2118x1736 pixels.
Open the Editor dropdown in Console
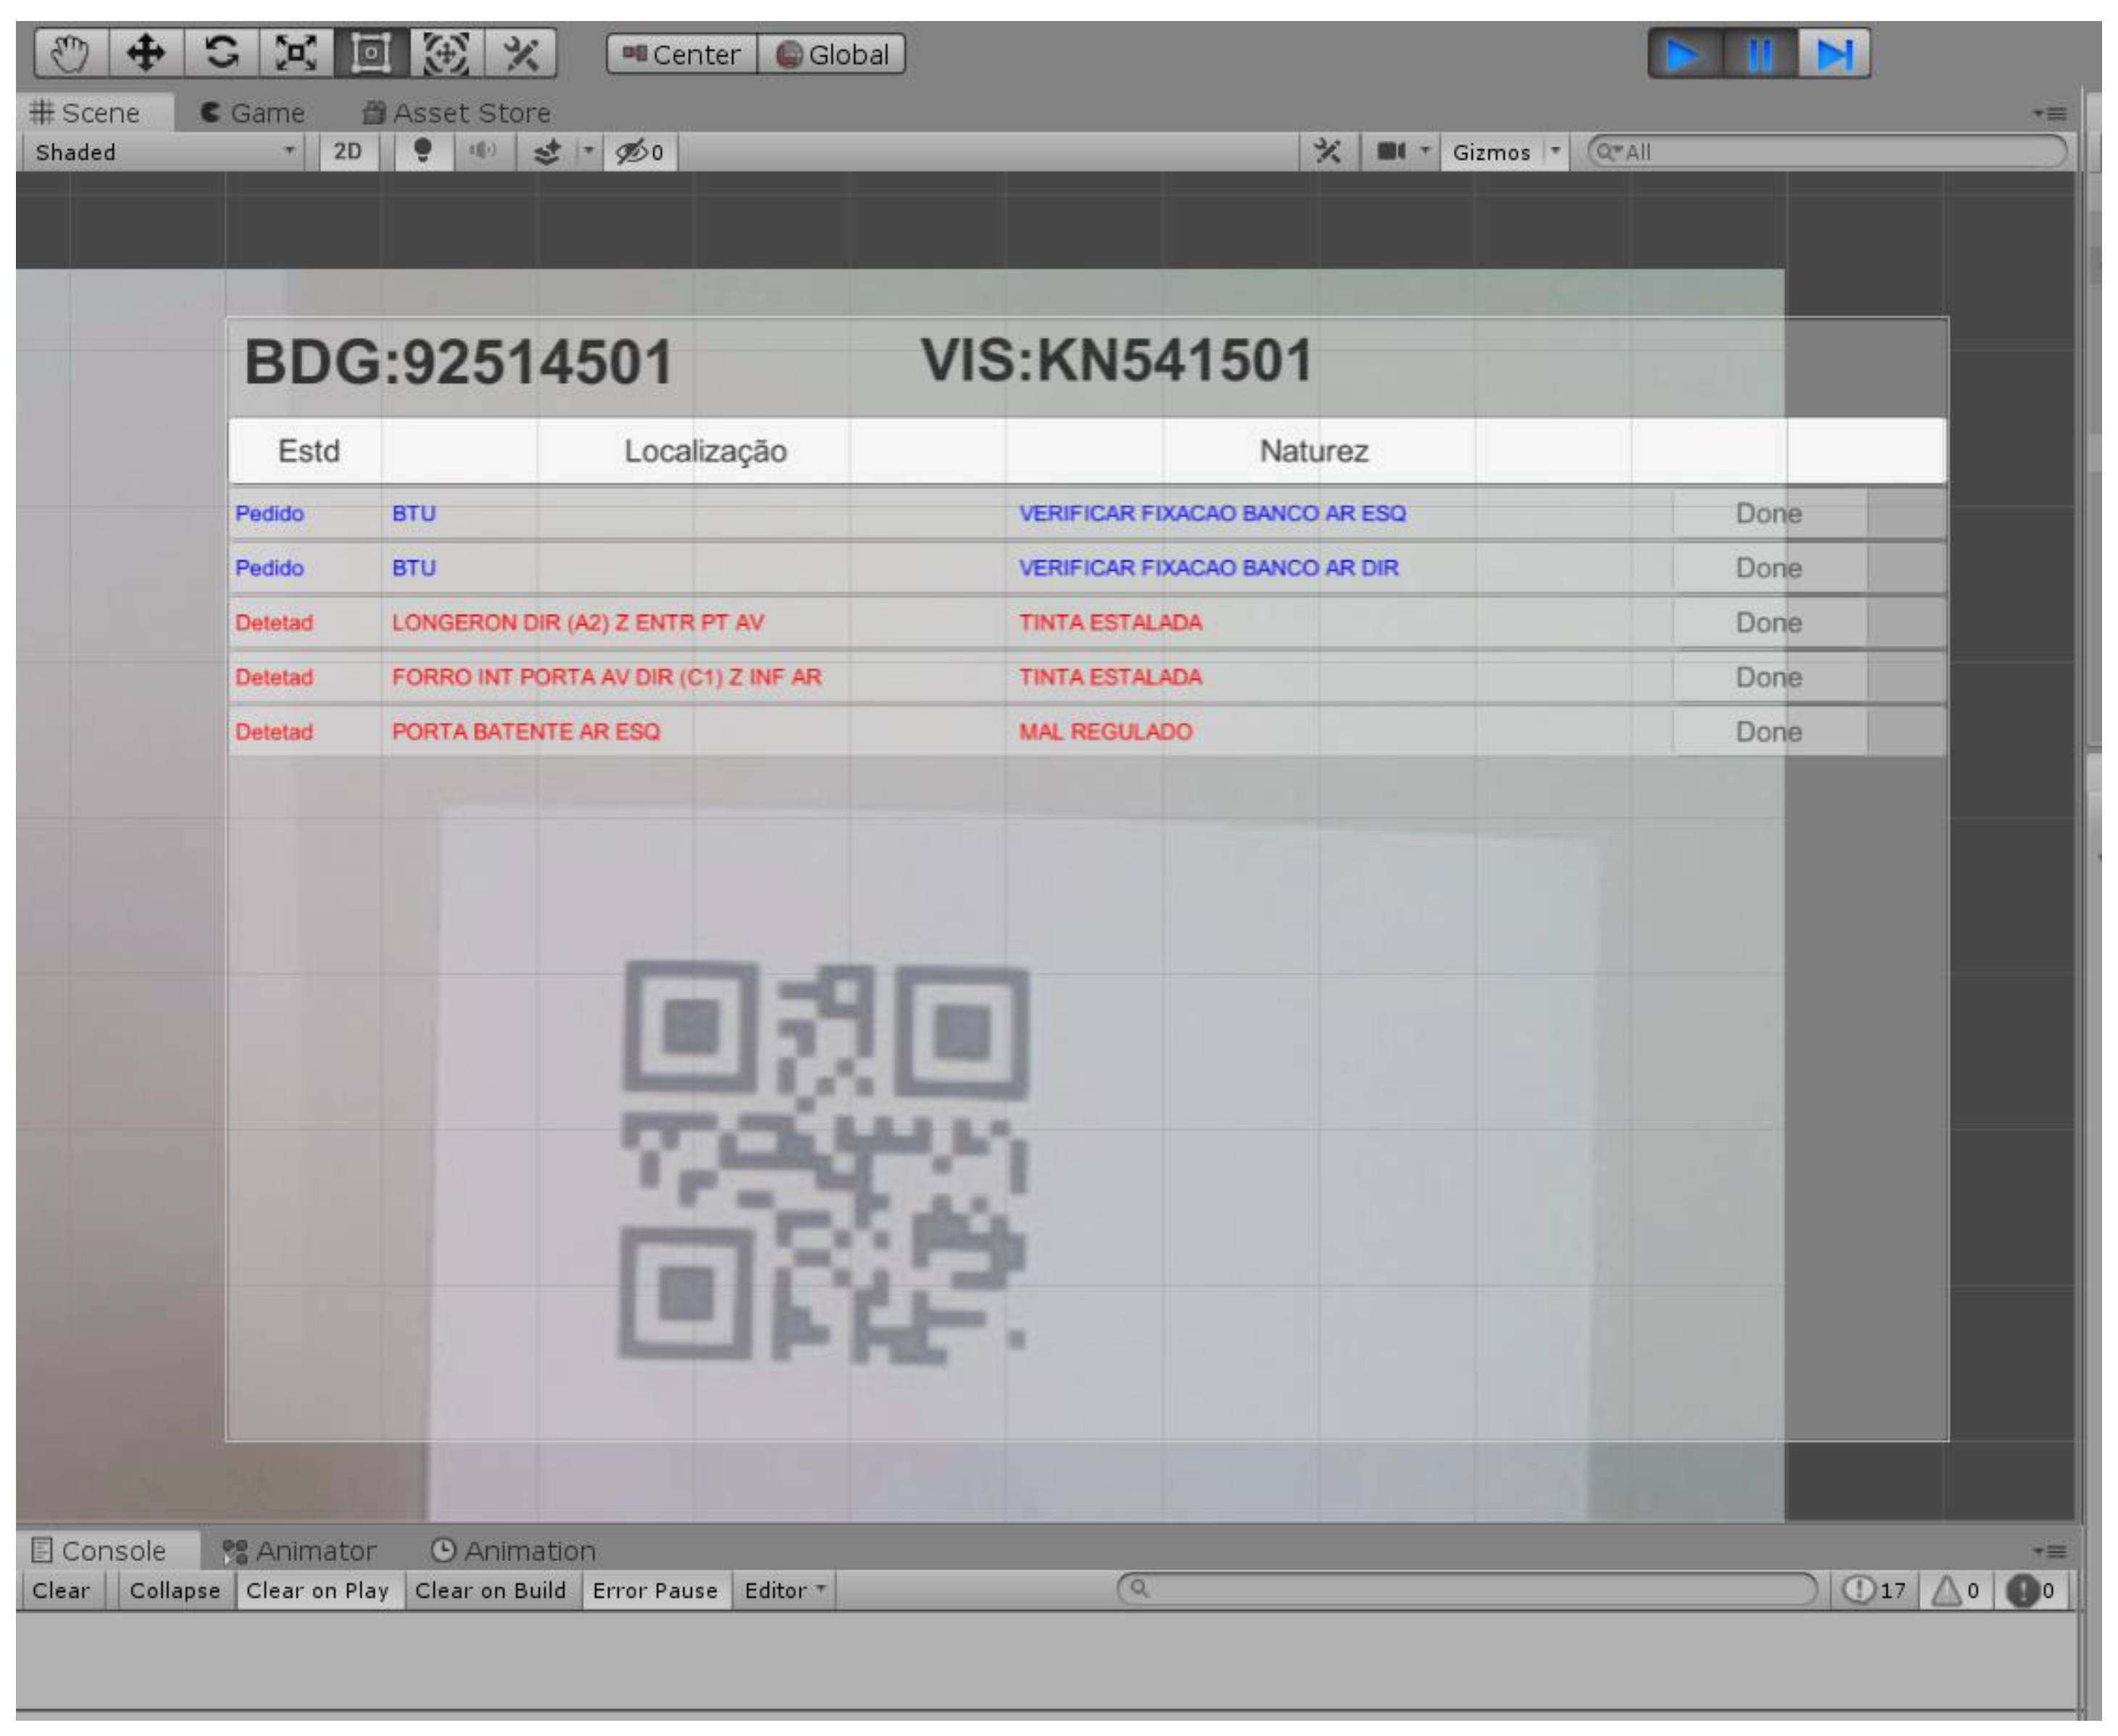785,1591
